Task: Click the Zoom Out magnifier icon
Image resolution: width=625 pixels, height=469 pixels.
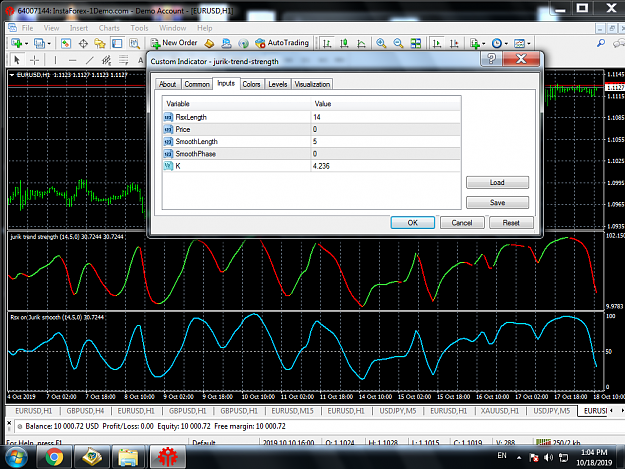Action: pyautogui.click(x=398, y=43)
